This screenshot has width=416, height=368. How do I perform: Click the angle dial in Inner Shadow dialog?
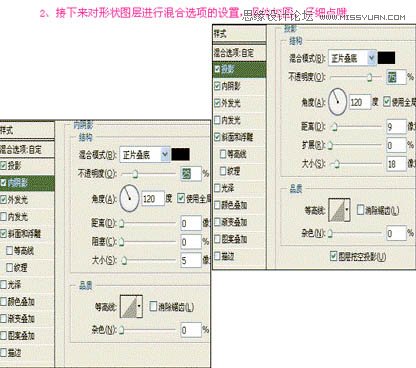pos(129,199)
